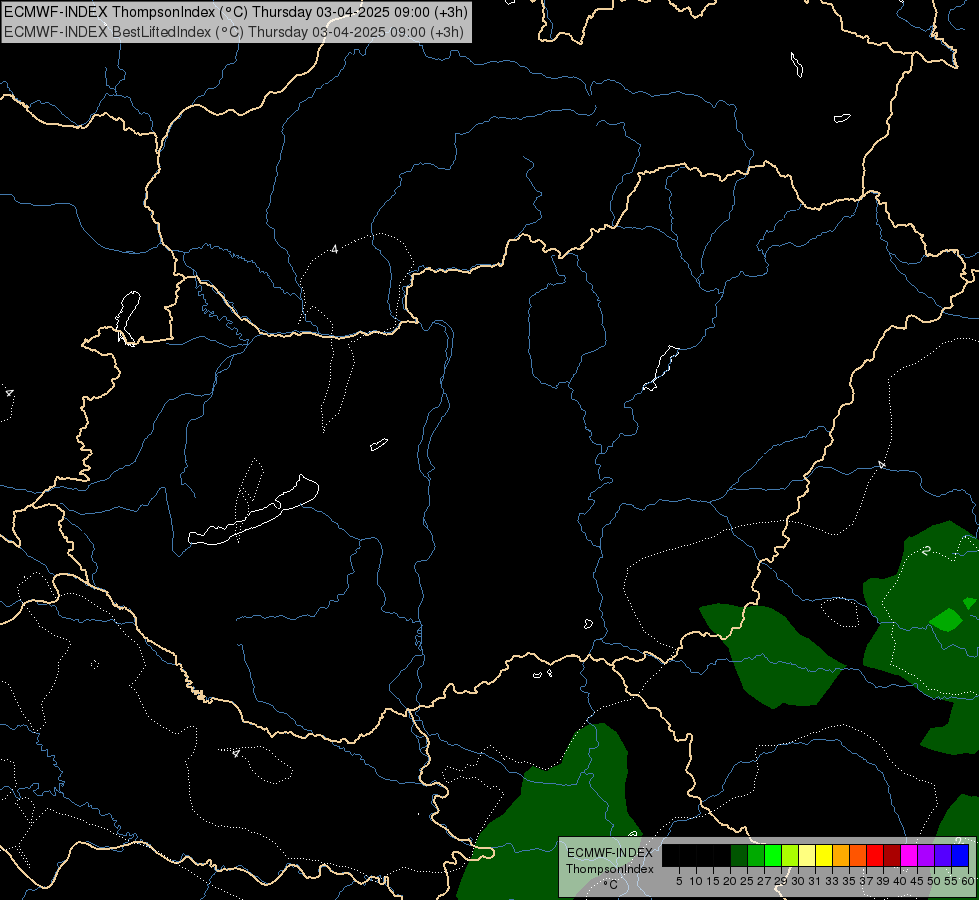Click legend tick value 10

coord(696,881)
